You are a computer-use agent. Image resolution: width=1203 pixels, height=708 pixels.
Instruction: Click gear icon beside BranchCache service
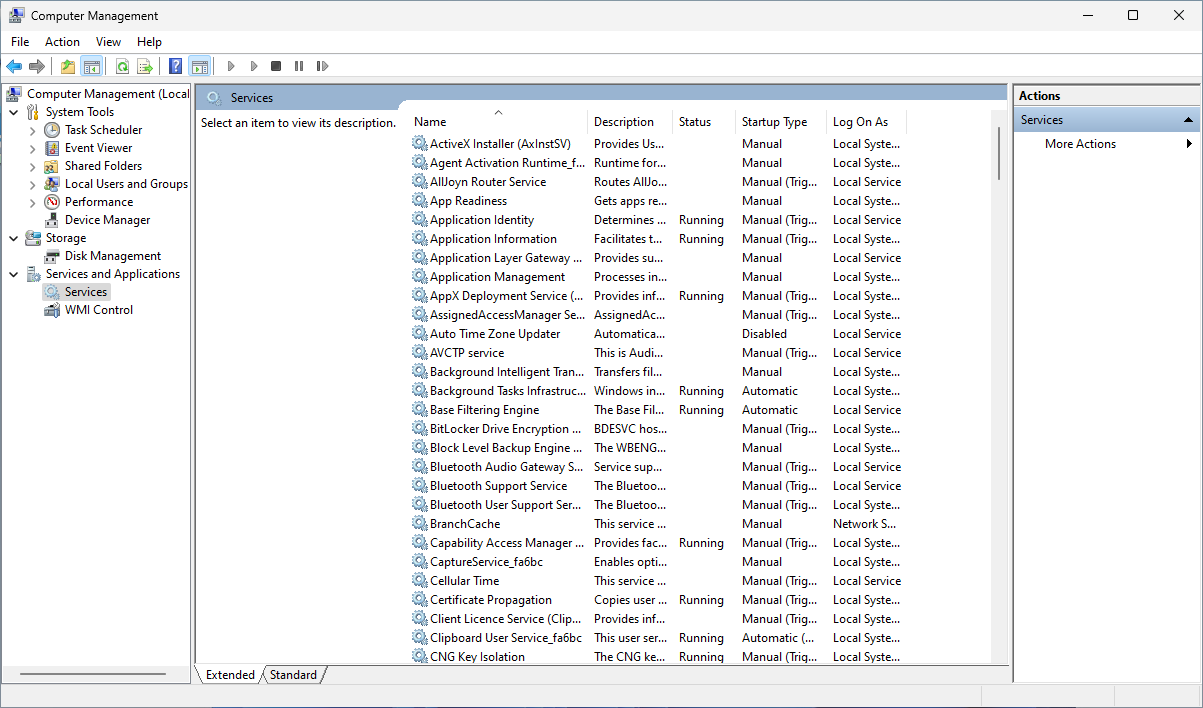[419, 524]
